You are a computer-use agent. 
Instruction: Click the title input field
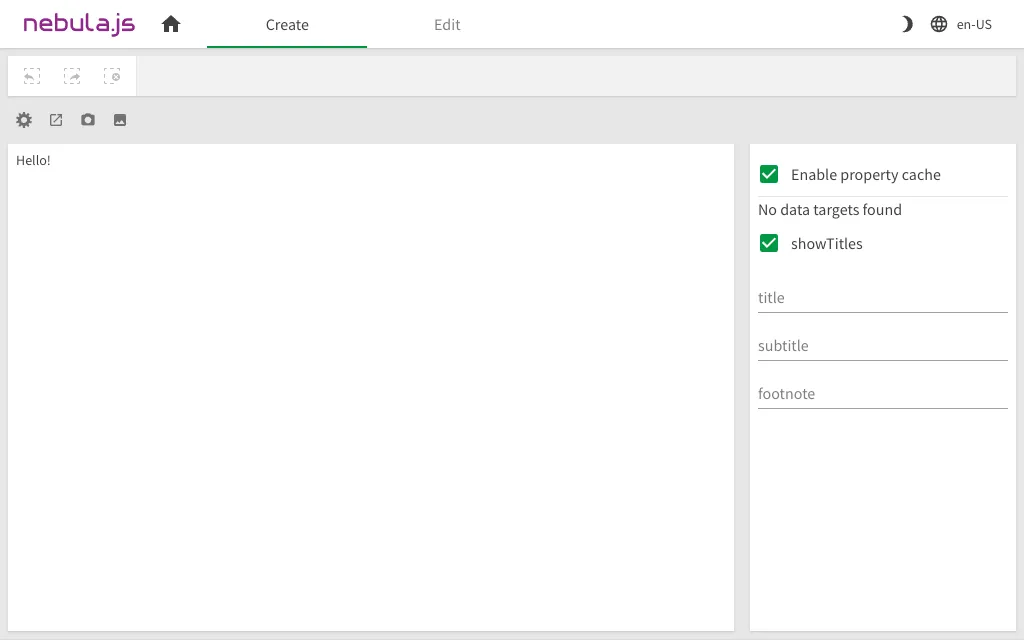click(882, 298)
